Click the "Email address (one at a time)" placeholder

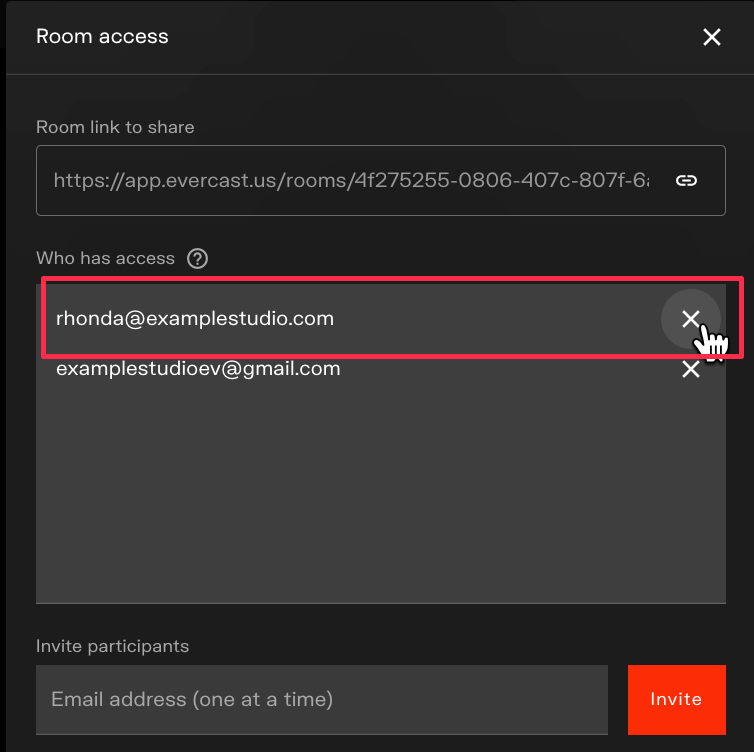(192, 699)
